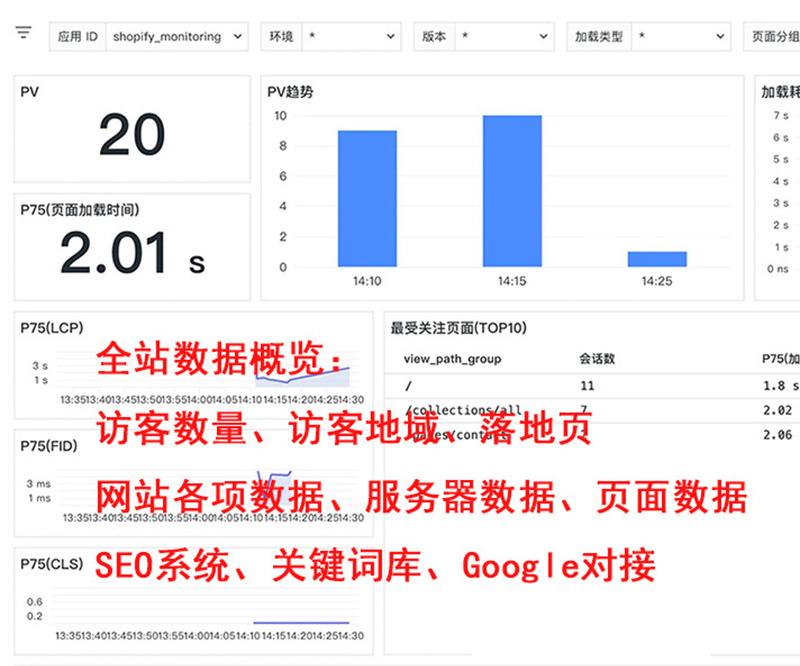Open the 应用 ID shopify_monitoring dropdown
The image size is (800, 666).
tap(177, 37)
